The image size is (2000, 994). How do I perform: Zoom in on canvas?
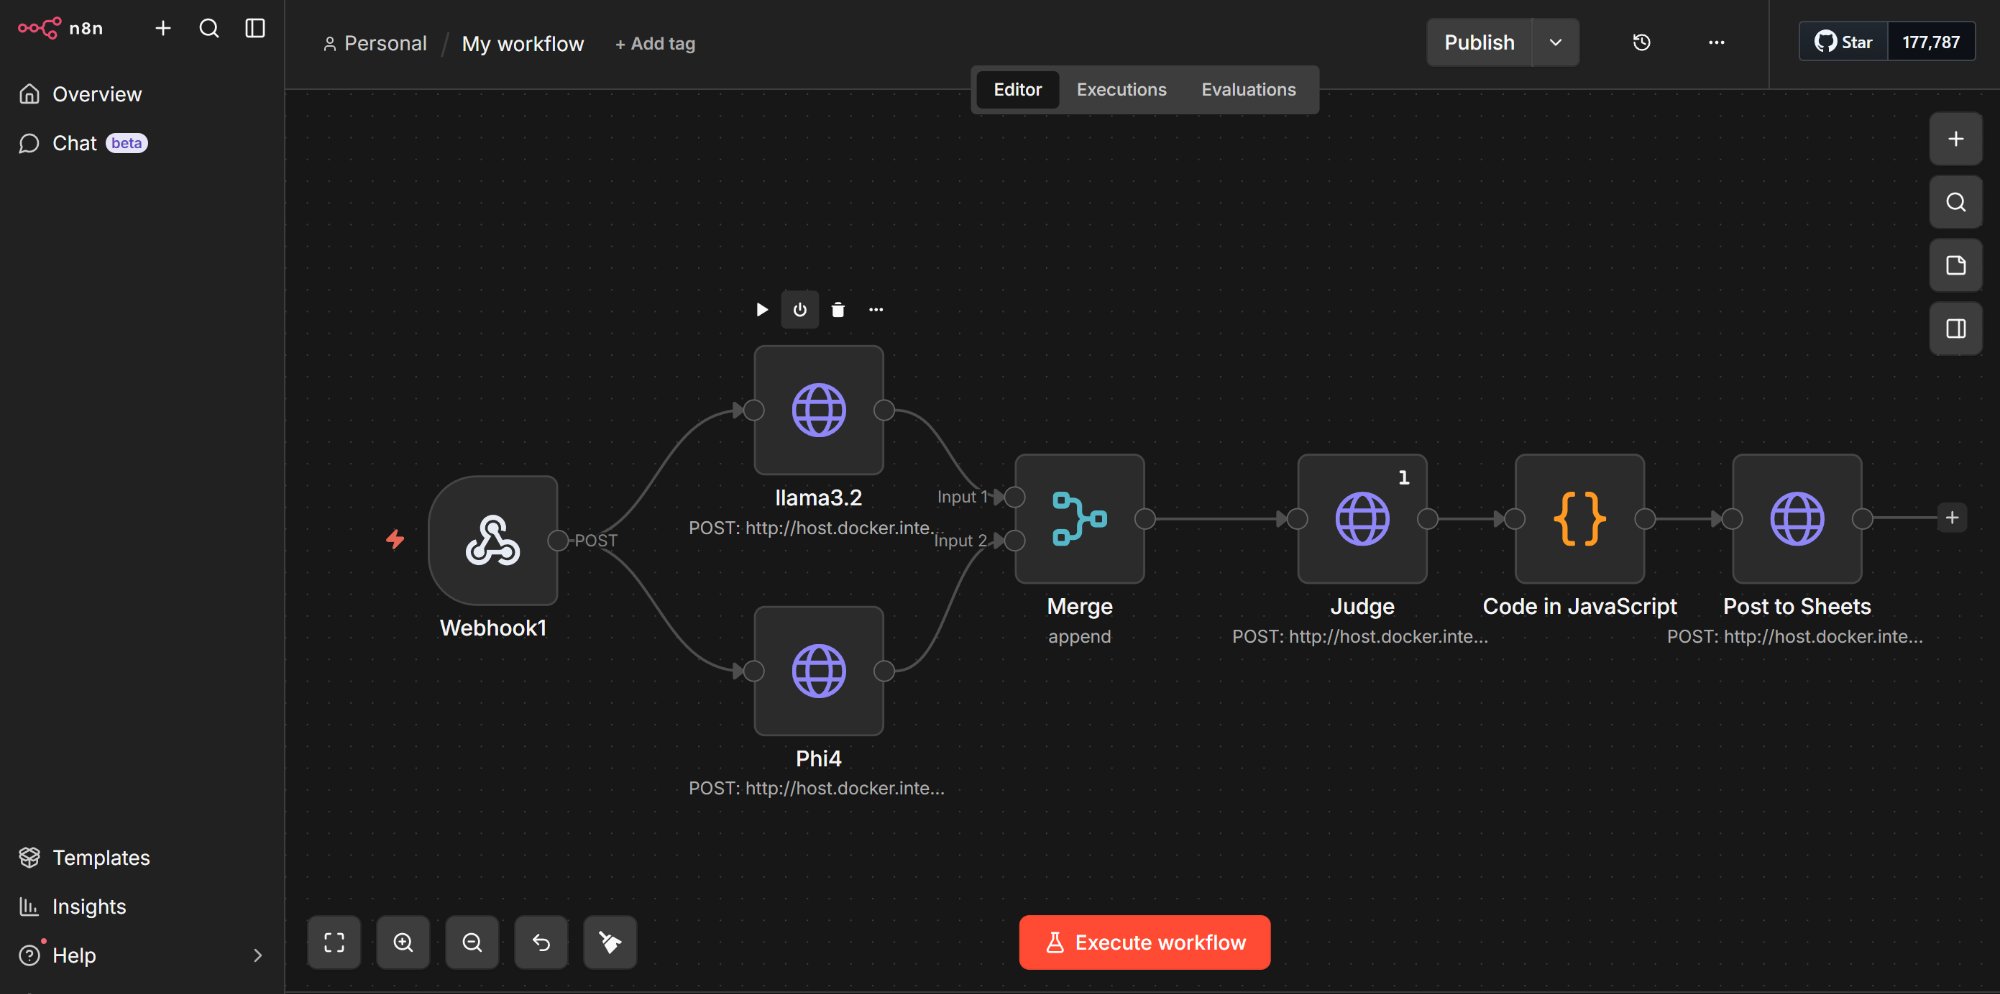[x=403, y=942]
